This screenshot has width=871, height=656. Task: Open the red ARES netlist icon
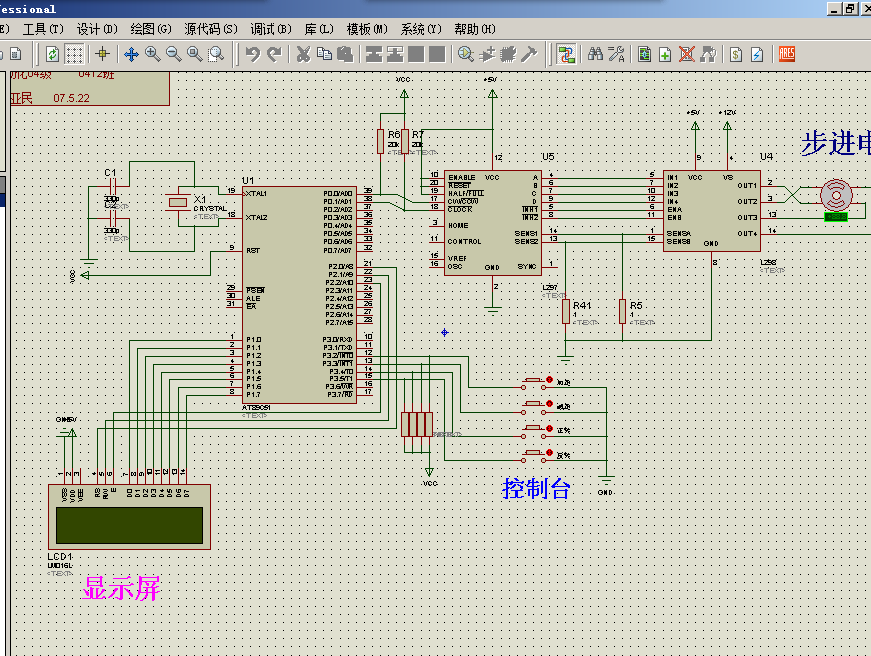(x=787, y=54)
